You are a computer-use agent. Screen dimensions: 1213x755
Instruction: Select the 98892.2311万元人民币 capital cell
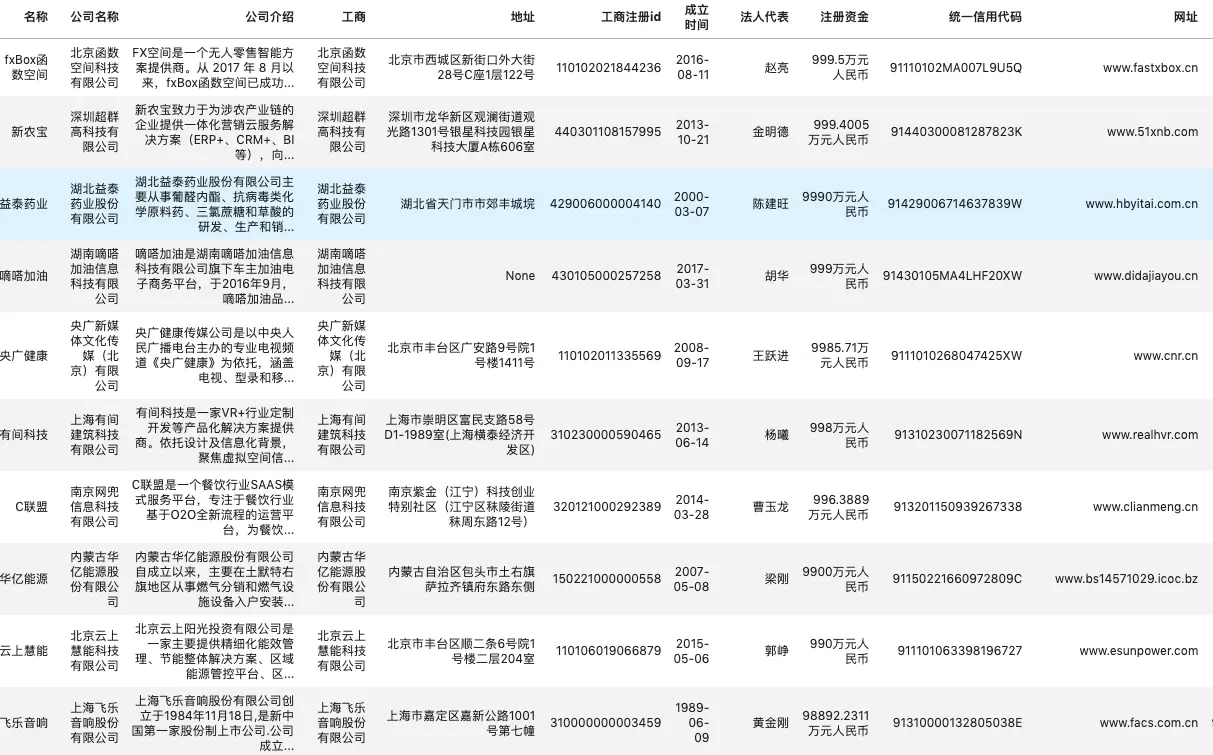tap(838, 723)
